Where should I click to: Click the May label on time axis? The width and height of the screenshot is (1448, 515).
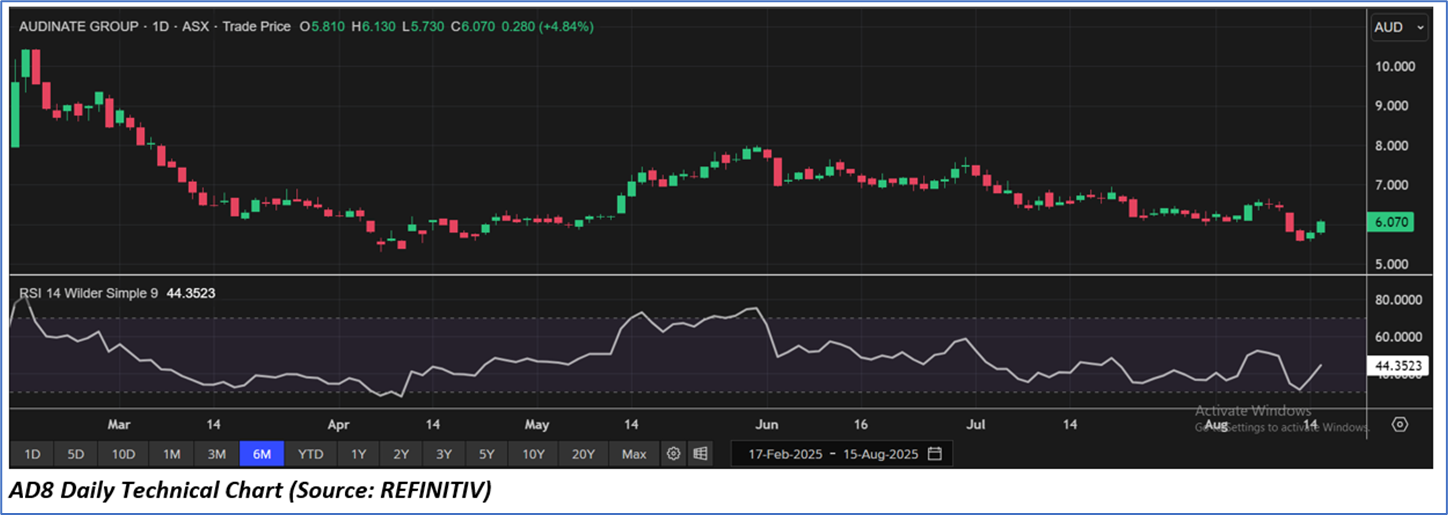pyautogui.click(x=537, y=425)
